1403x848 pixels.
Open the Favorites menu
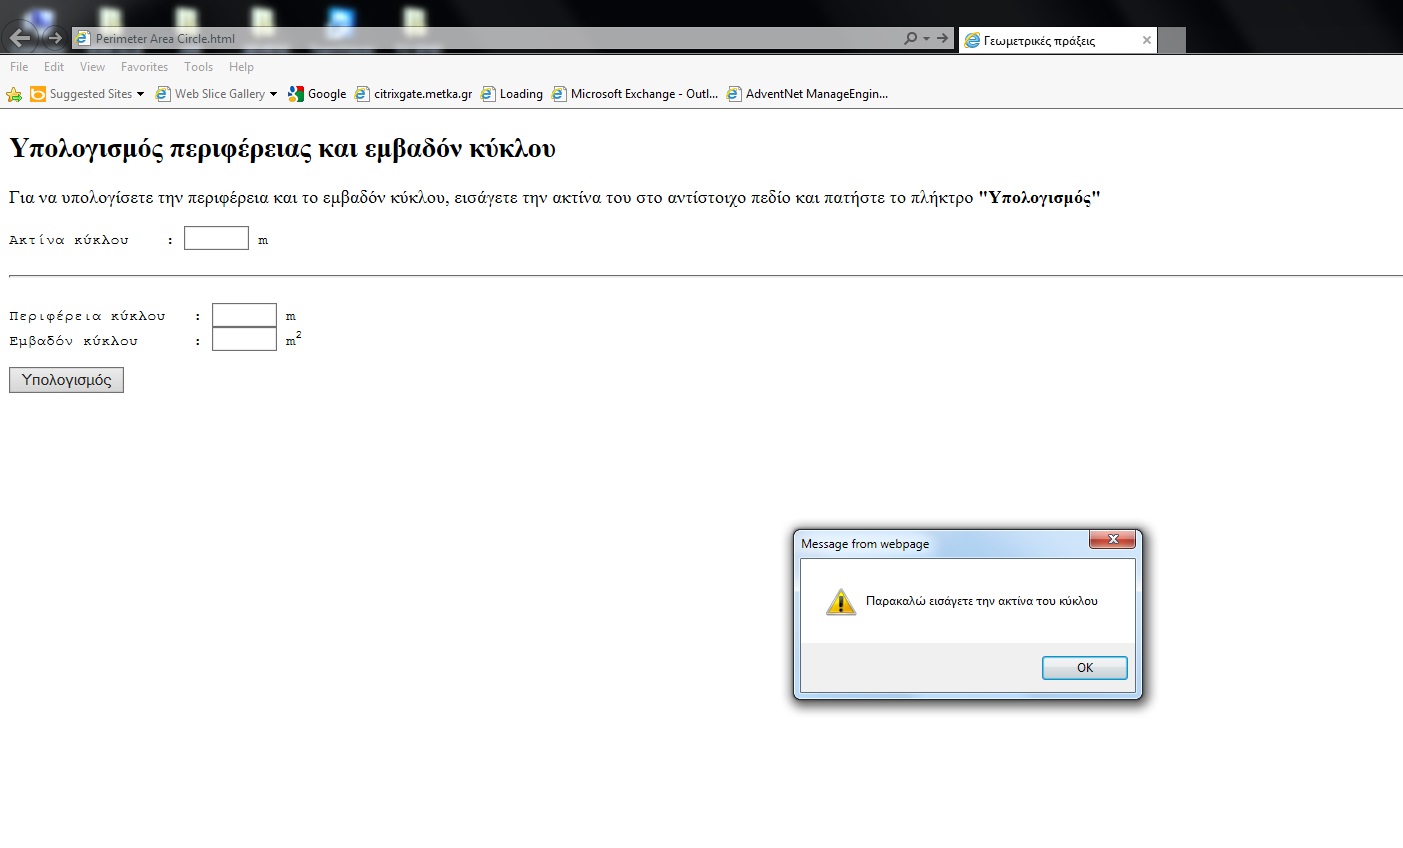click(x=144, y=67)
